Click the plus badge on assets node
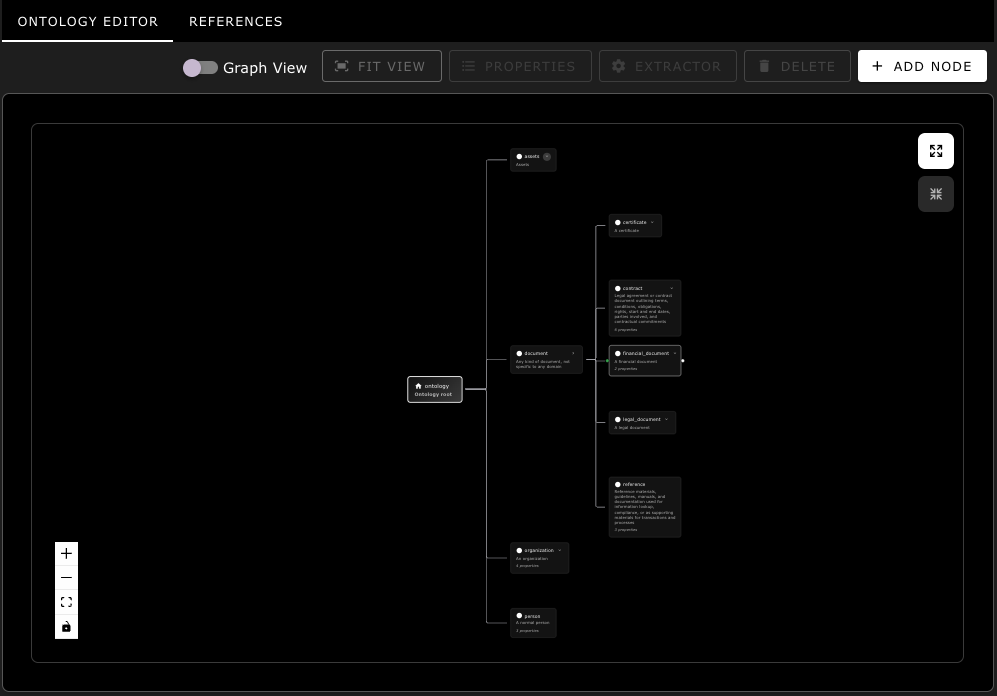Image resolution: width=997 pixels, height=696 pixels. coord(547,157)
